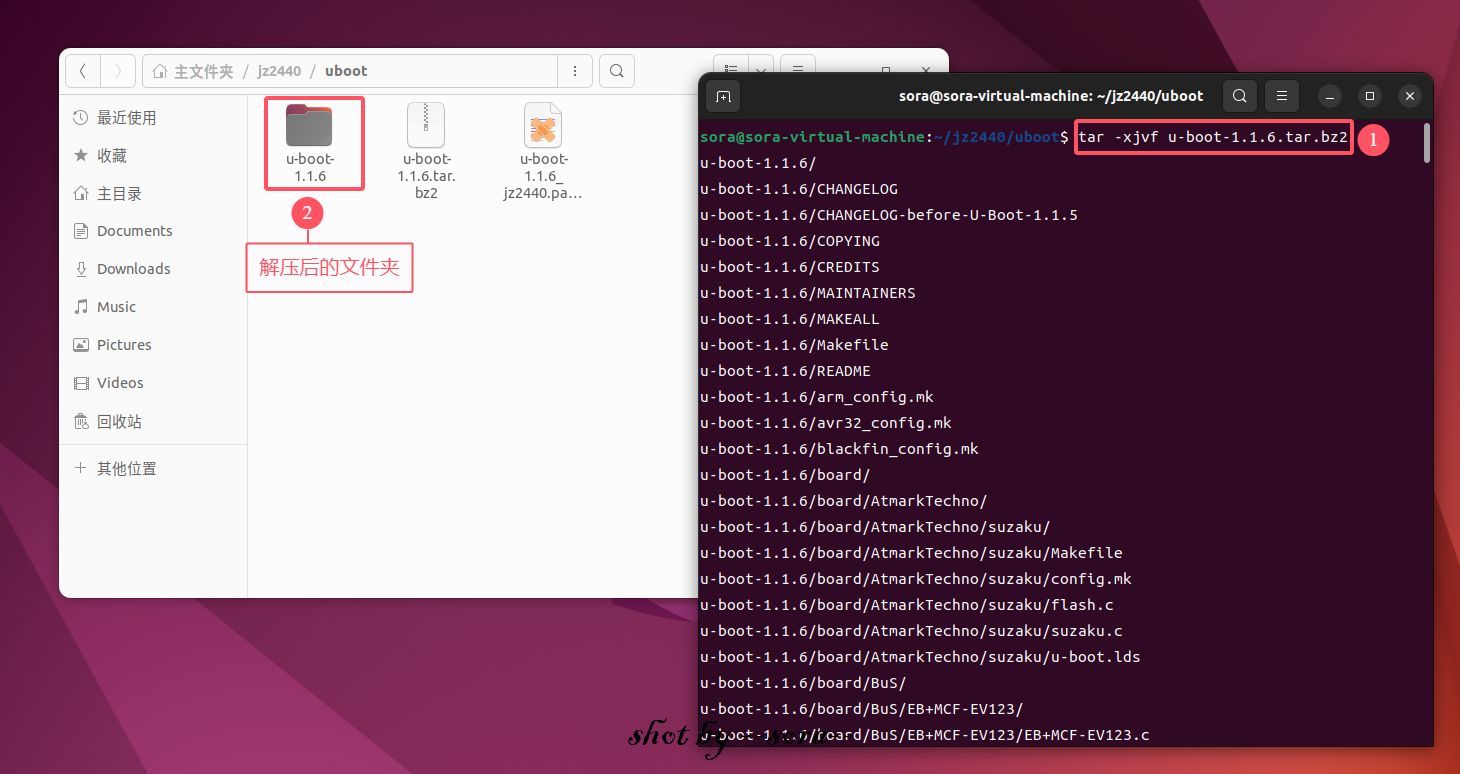Open the three-dot path menu in Files
This screenshot has height=774, width=1460.
click(575, 71)
